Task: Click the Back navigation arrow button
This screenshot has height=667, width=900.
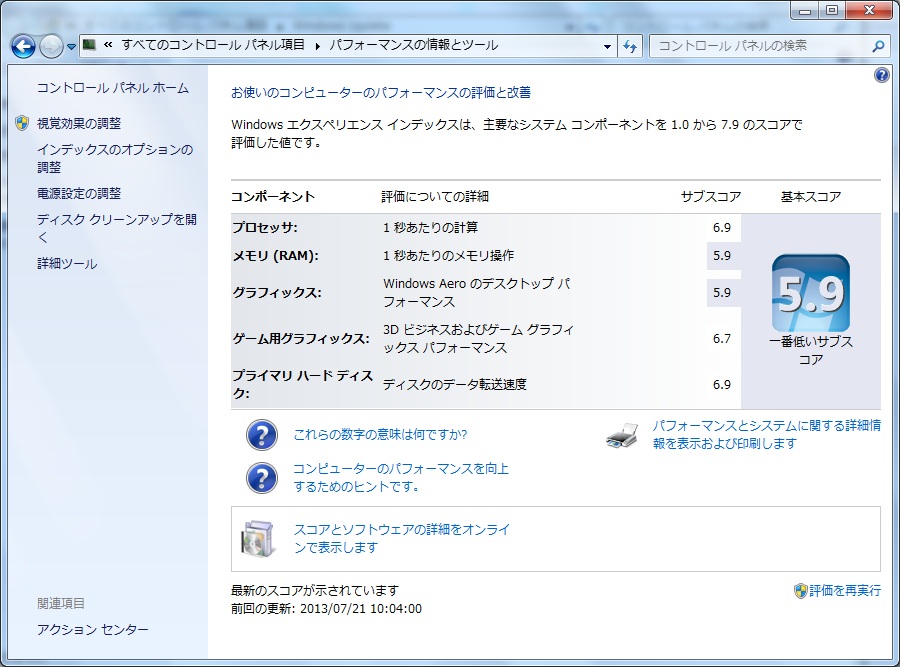Action: 24,46
